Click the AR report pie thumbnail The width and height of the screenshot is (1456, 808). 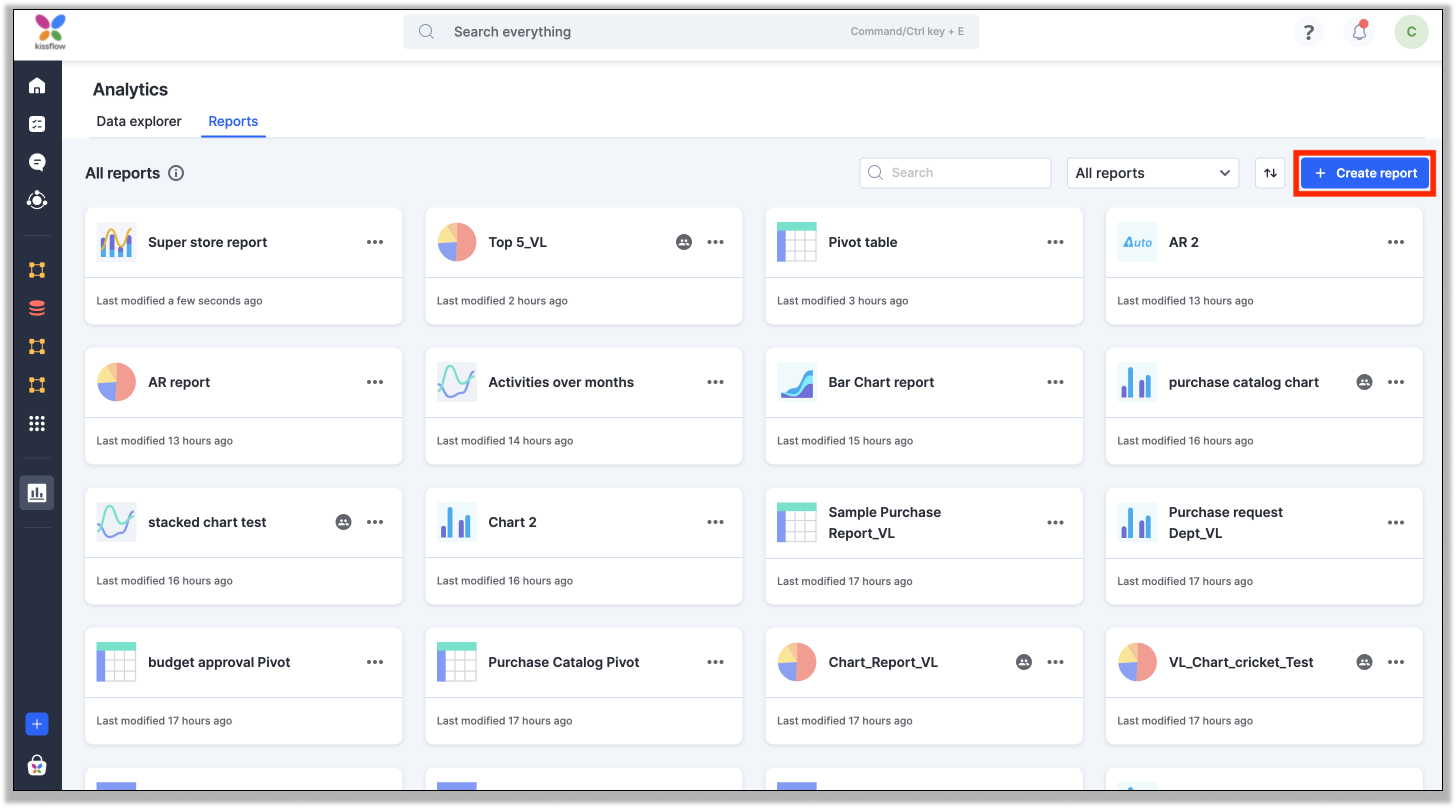(116, 382)
